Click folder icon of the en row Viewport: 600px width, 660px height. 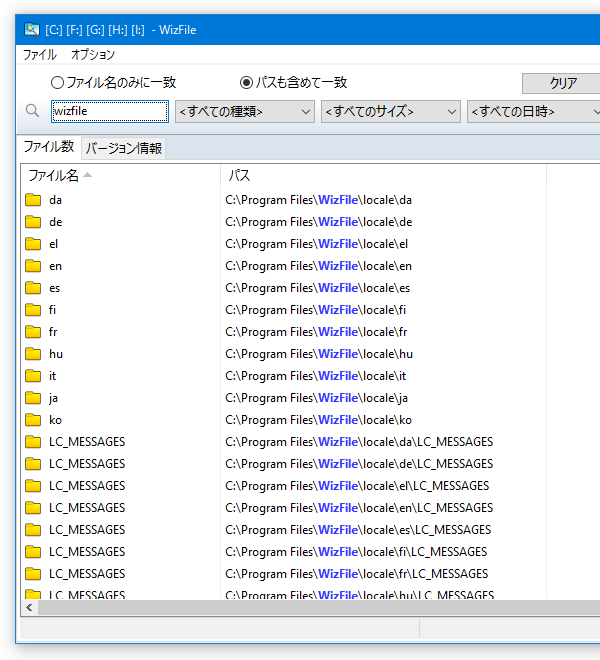(33, 266)
